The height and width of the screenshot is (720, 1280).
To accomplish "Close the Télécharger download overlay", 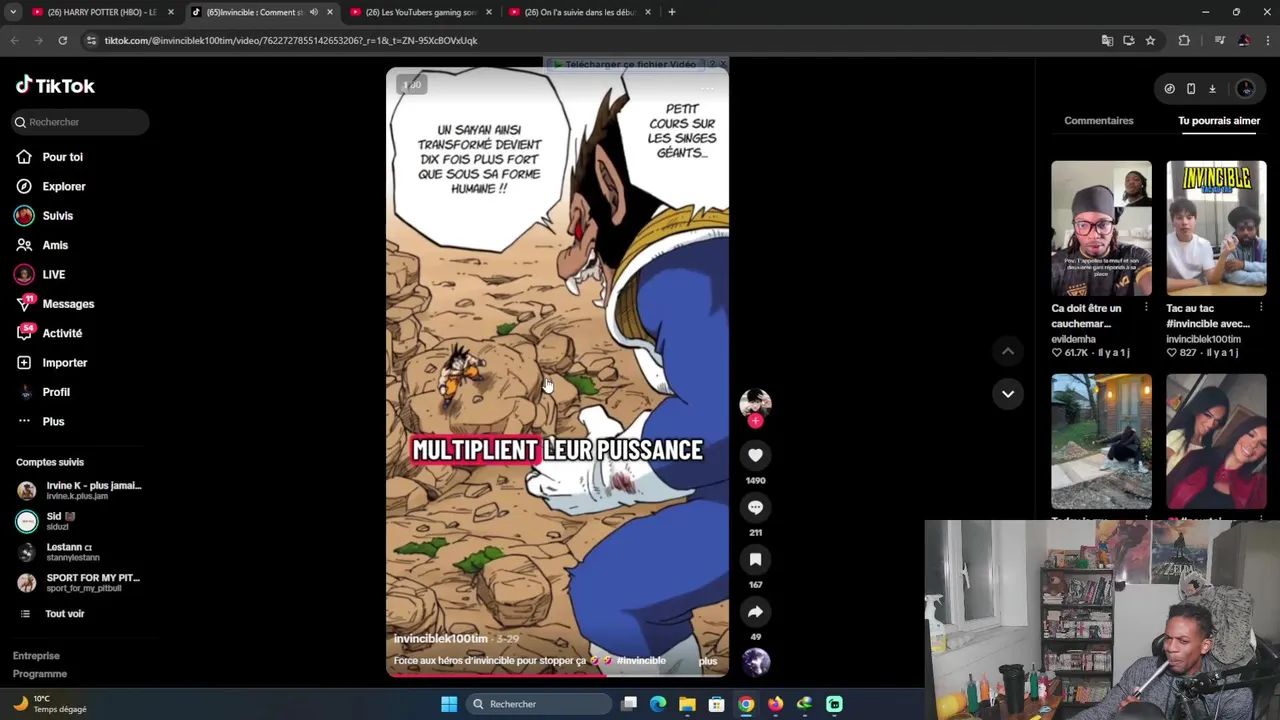I will [722, 65].
